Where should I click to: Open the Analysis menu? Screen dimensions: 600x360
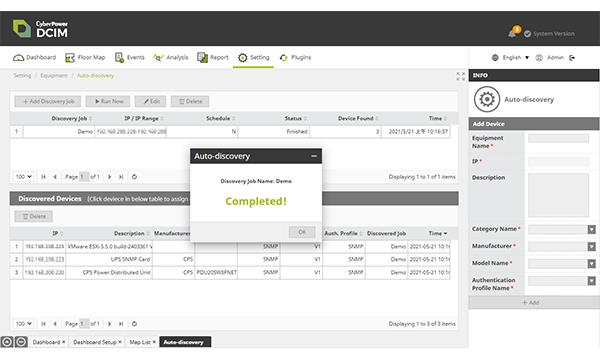coord(171,57)
